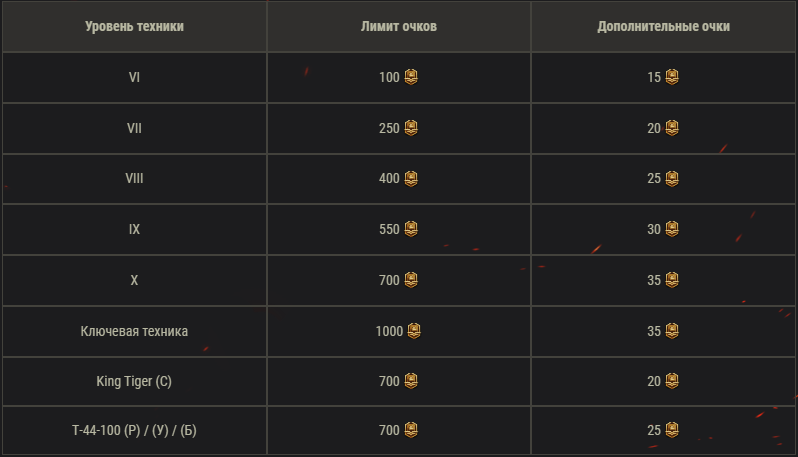The image size is (798, 457).
Task: Click the points icon beside 100 limit
Action: click(411, 77)
